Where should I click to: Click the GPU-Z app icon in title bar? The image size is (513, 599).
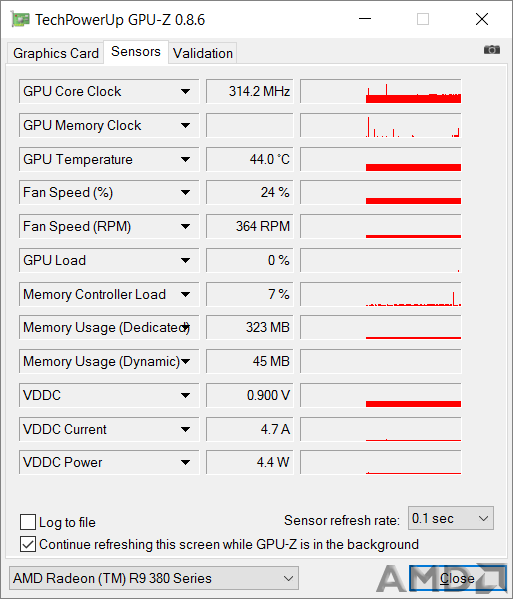(20, 19)
